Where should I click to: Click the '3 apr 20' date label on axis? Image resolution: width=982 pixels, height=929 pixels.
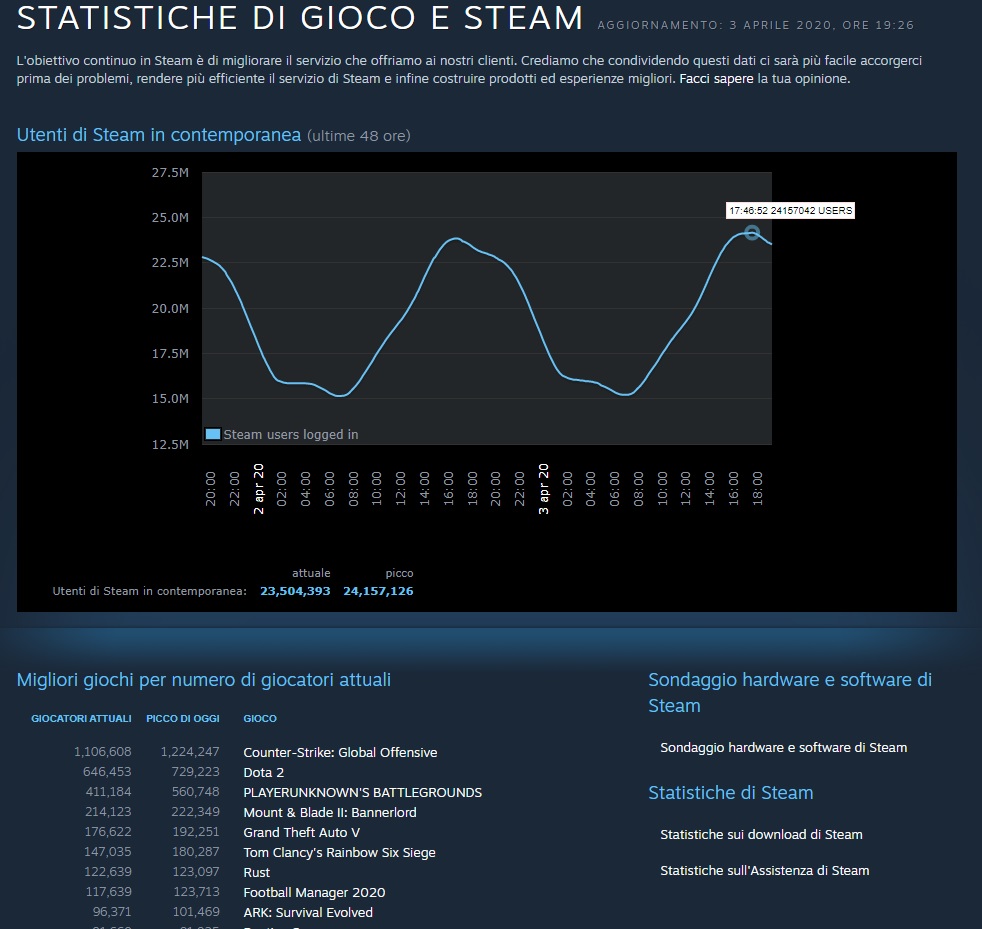point(544,489)
